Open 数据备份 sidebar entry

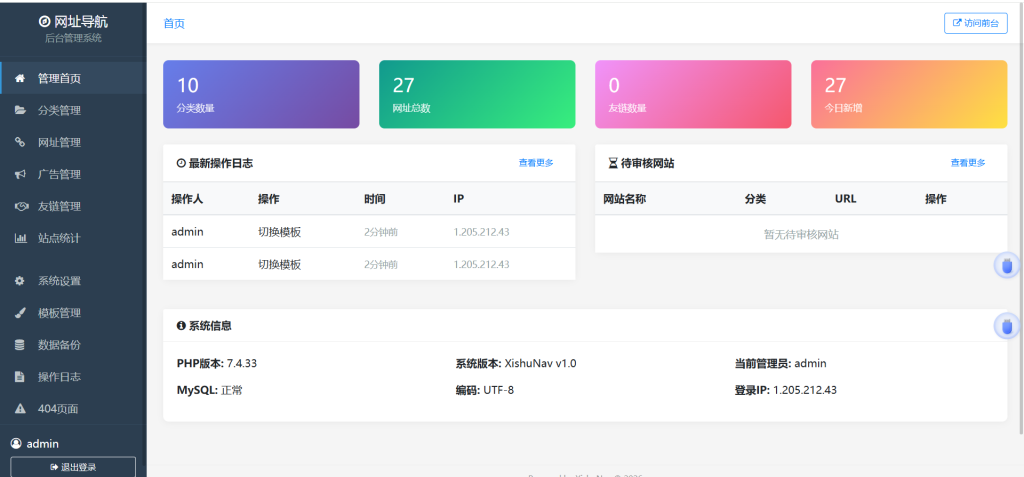pyautogui.click(x=73, y=345)
